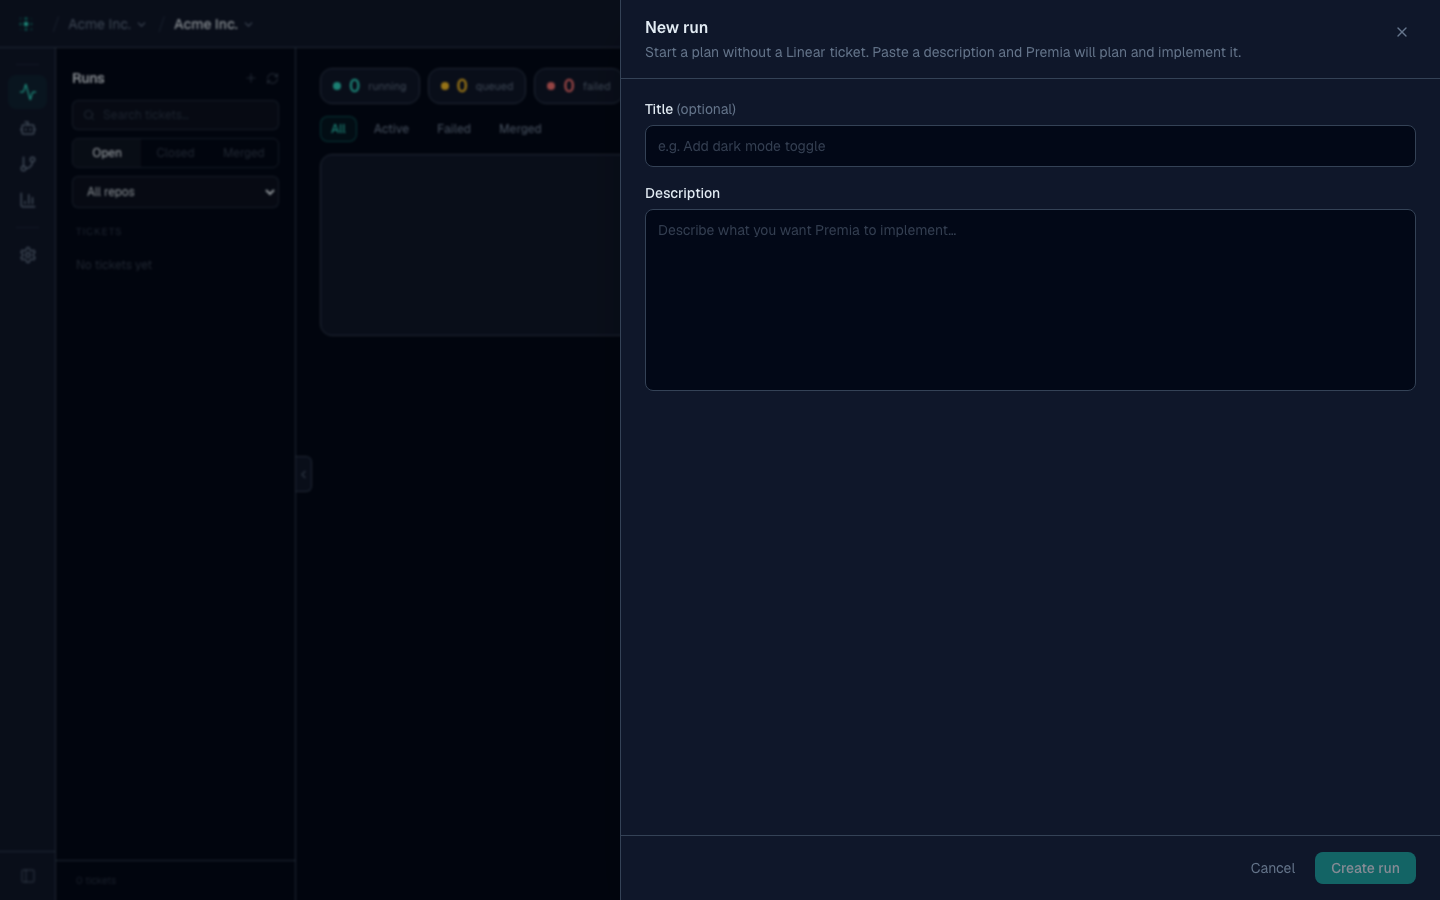Screen dimensions: 1440x900
Task: Select the Closed ticket filter
Action: (175, 153)
